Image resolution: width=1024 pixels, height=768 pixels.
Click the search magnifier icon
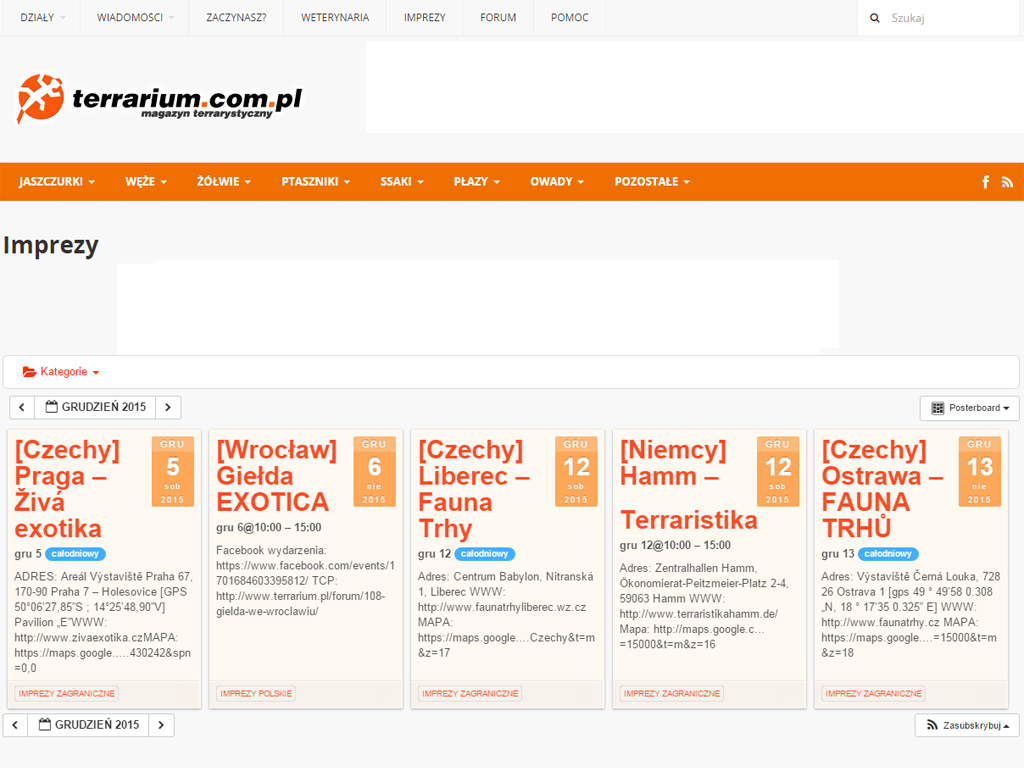(x=875, y=18)
